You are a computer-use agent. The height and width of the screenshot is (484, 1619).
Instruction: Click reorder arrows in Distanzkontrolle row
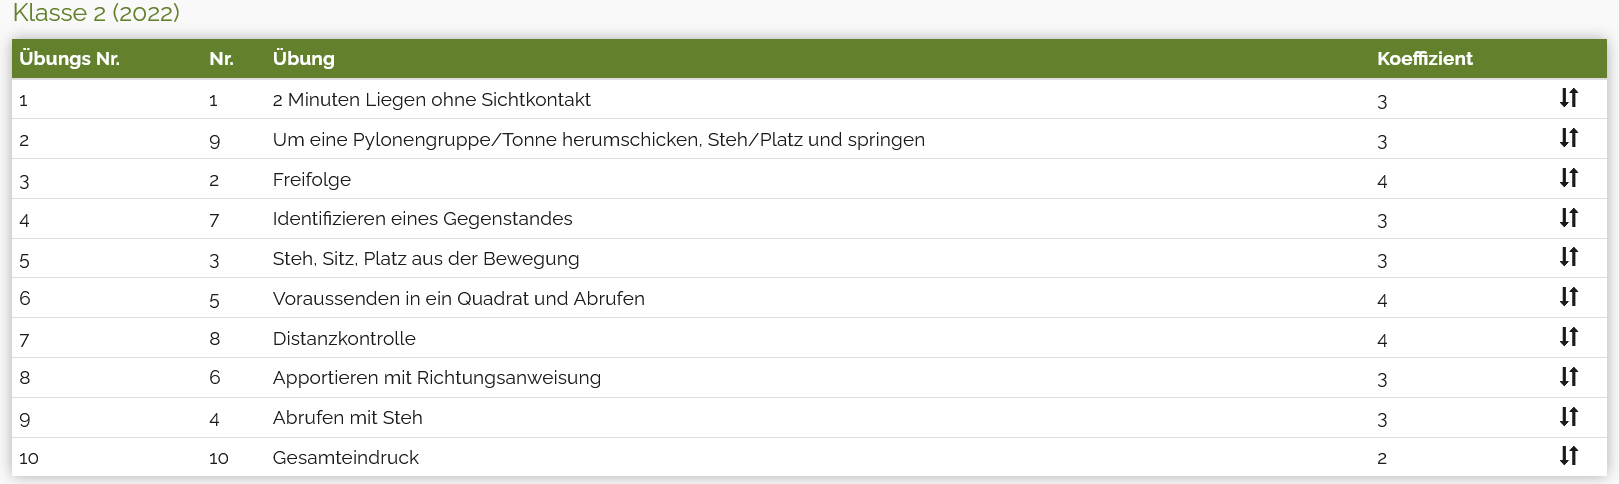[x=1568, y=337]
